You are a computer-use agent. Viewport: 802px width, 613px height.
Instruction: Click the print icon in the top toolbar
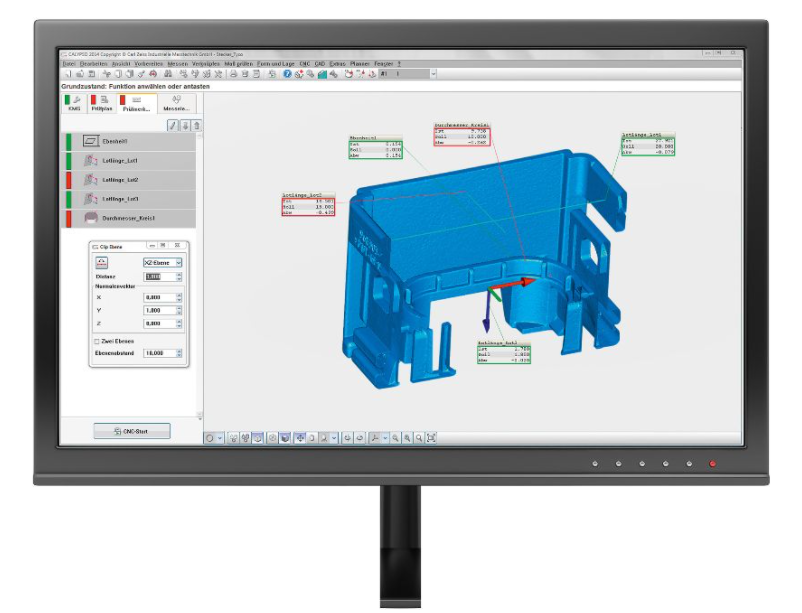point(233,74)
